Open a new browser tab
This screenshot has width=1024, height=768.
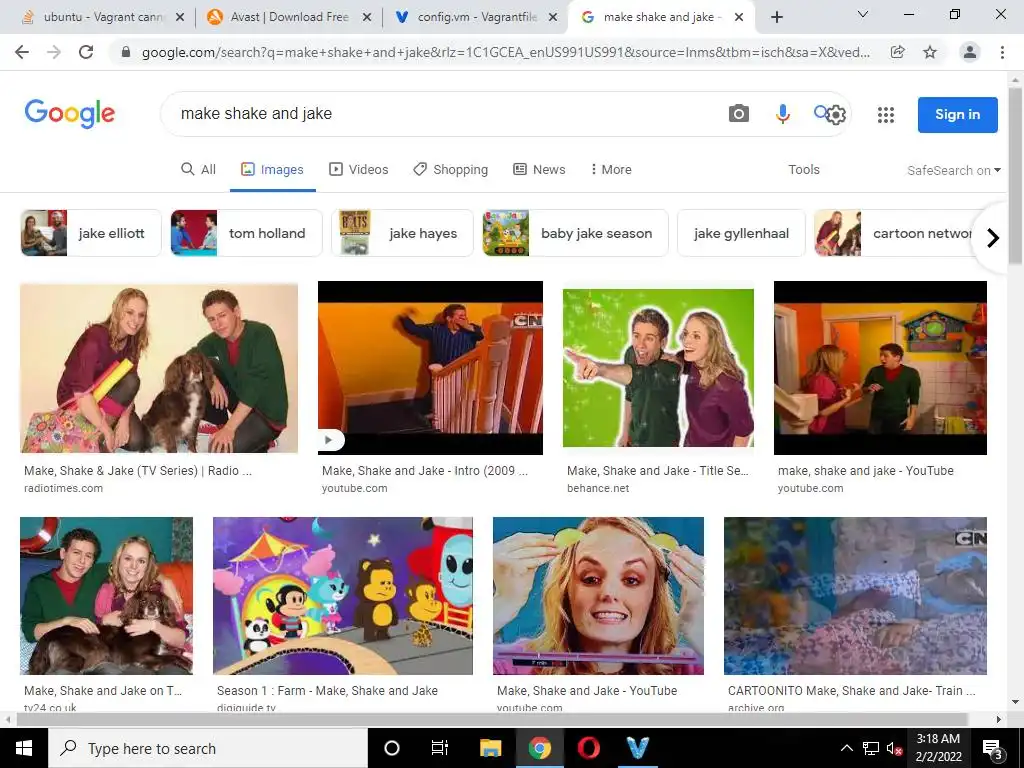pos(776,17)
